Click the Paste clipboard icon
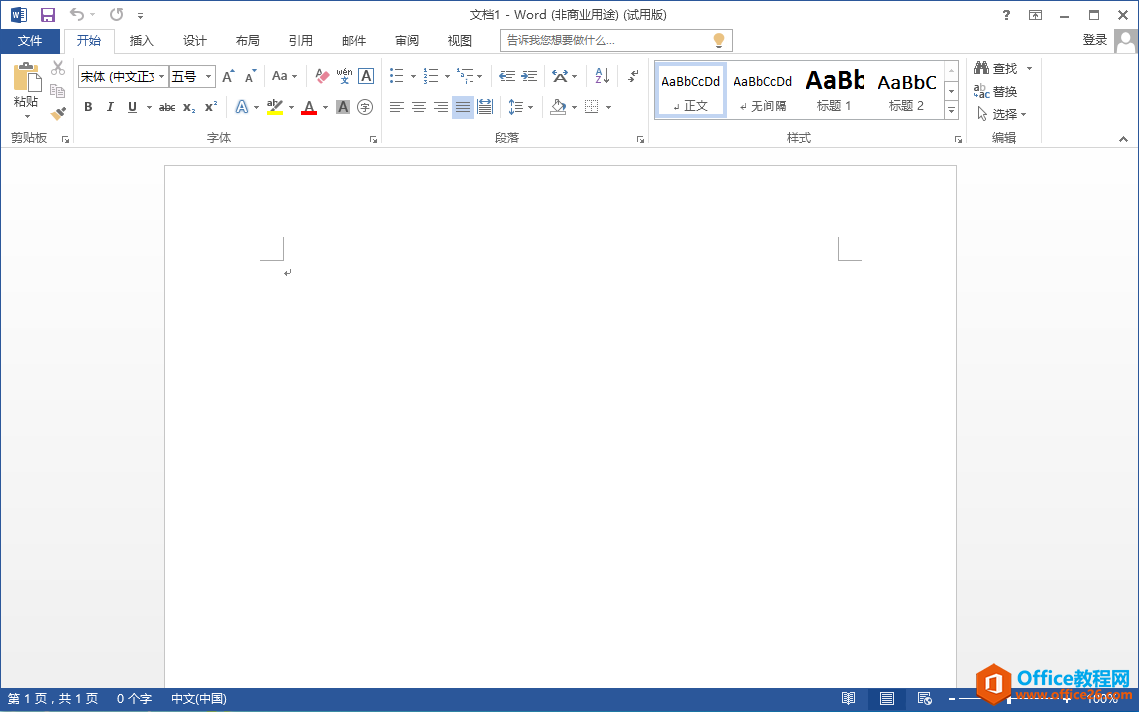The image size is (1139, 712). [27, 78]
